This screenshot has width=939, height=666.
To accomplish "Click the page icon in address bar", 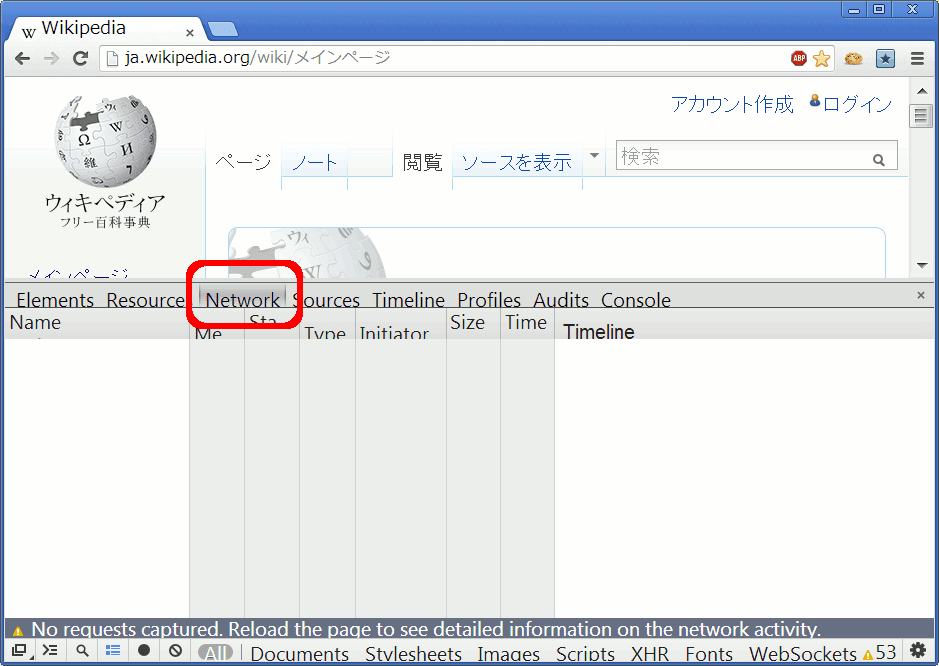I will click(111, 58).
